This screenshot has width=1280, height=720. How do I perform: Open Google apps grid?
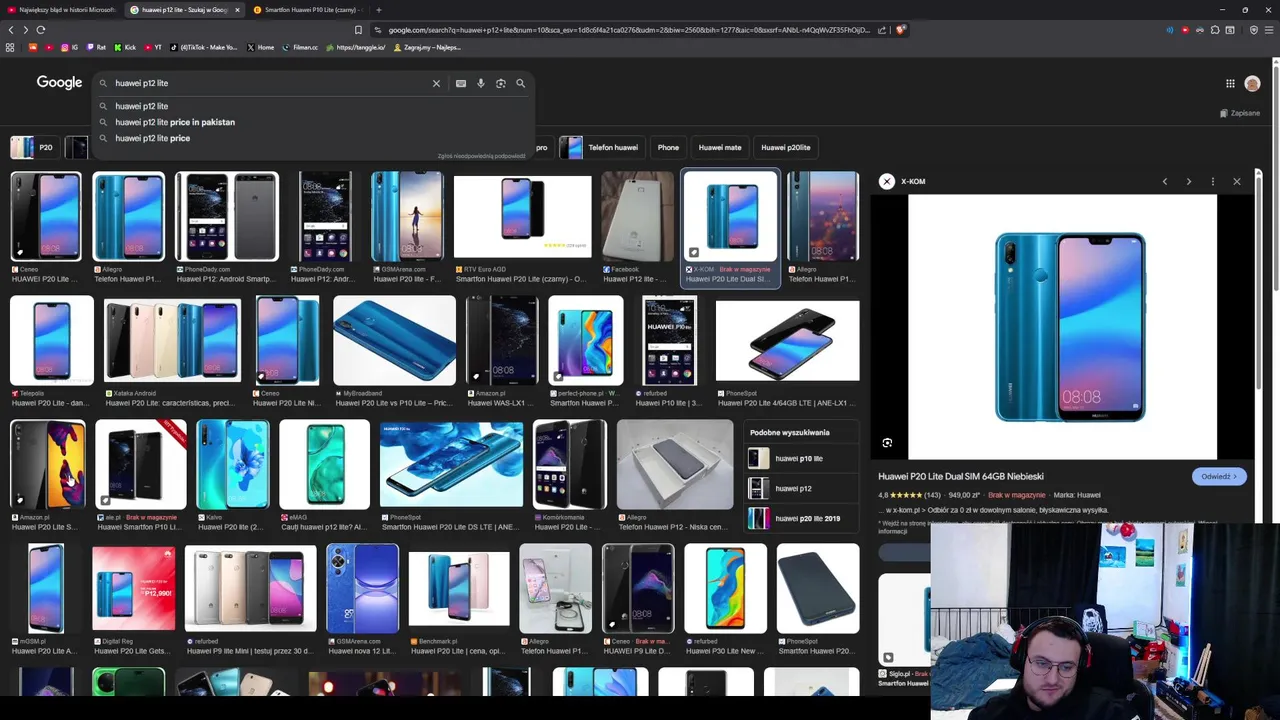(x=1230, y=84)
